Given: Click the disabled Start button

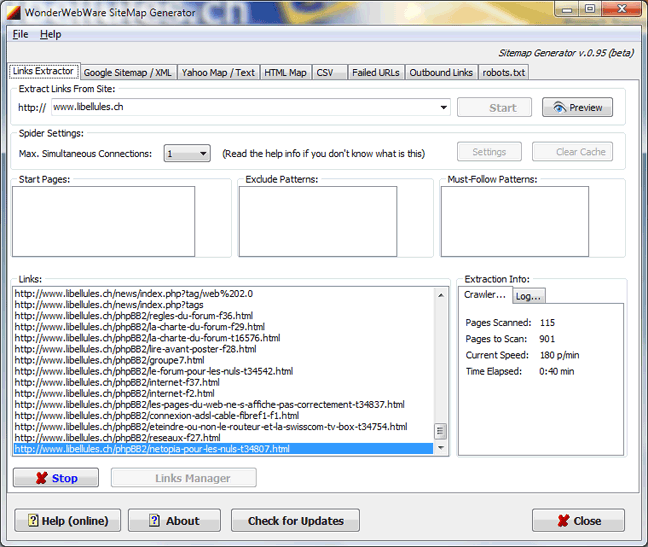Looking at the screenshot, I should click(x=494, y=107).
